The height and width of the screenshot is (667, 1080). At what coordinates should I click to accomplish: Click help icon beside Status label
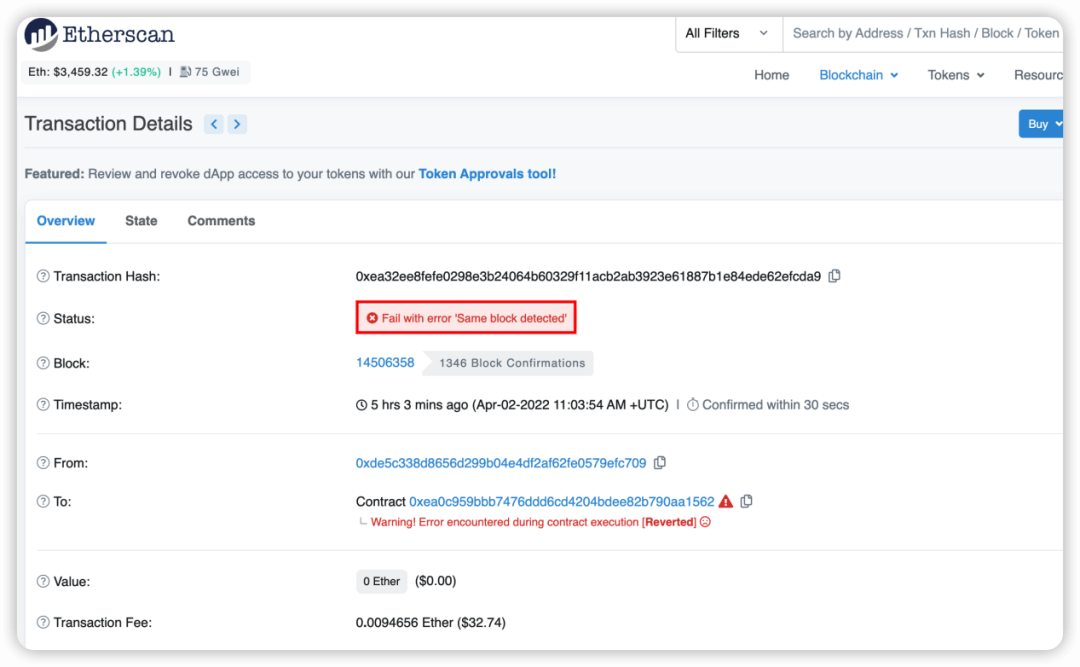click(43, 319)
